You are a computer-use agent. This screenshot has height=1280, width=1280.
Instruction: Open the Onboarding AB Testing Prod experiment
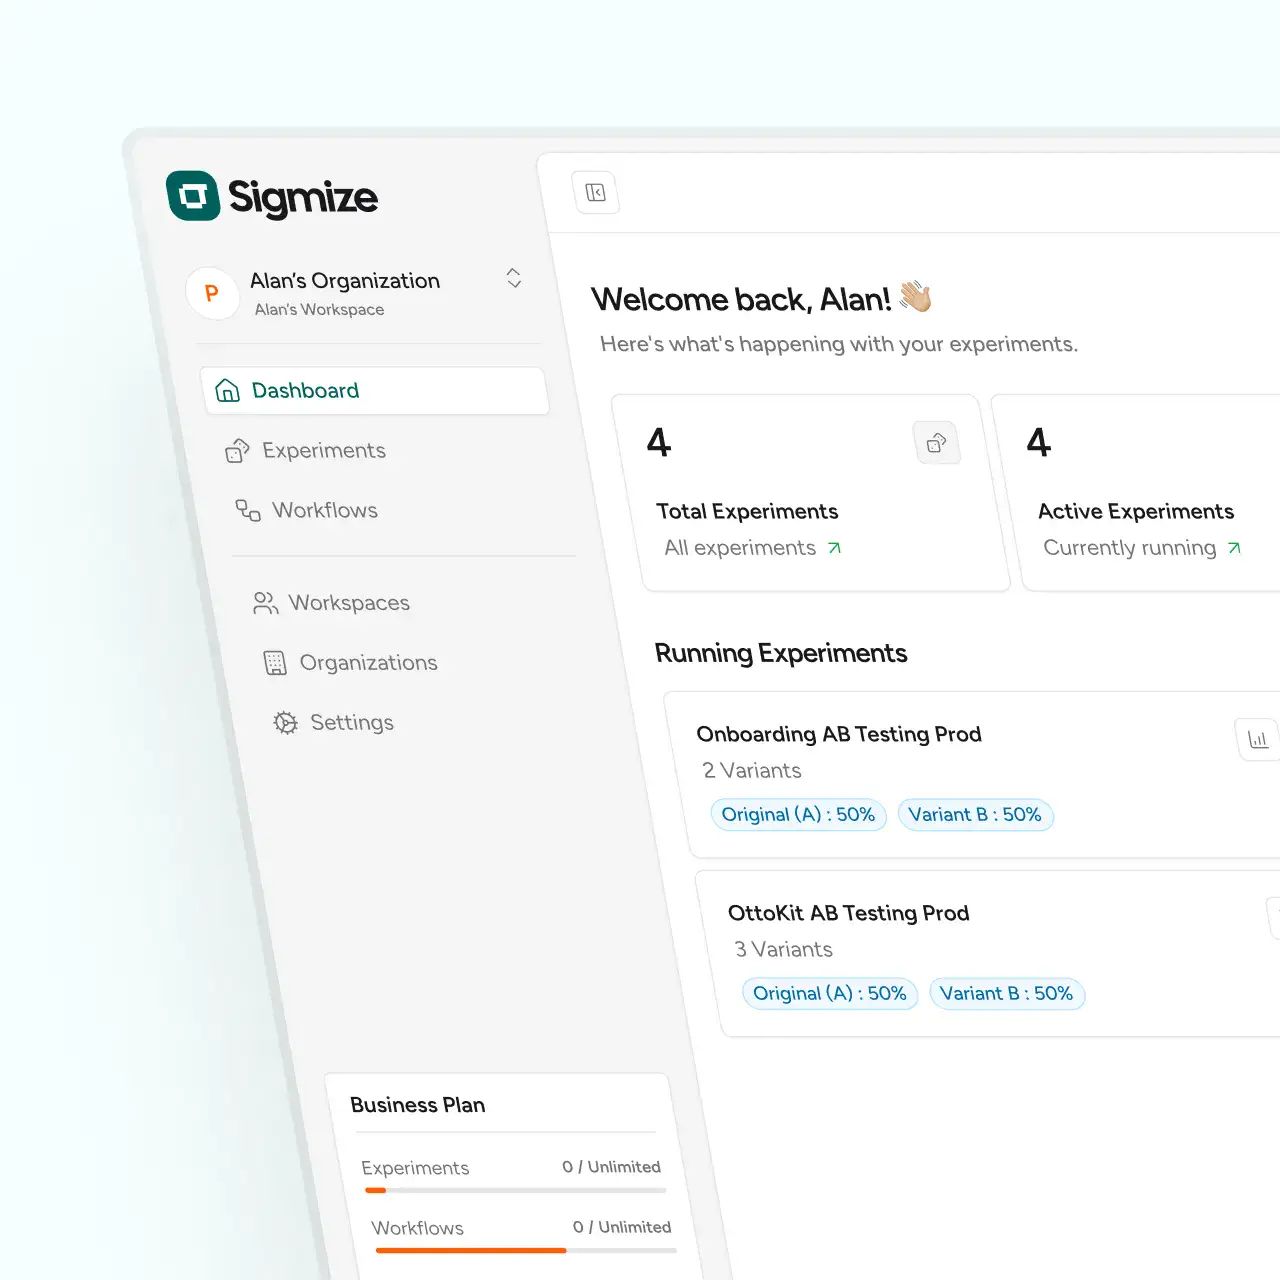pyautogui.click(x=839, y=734)
